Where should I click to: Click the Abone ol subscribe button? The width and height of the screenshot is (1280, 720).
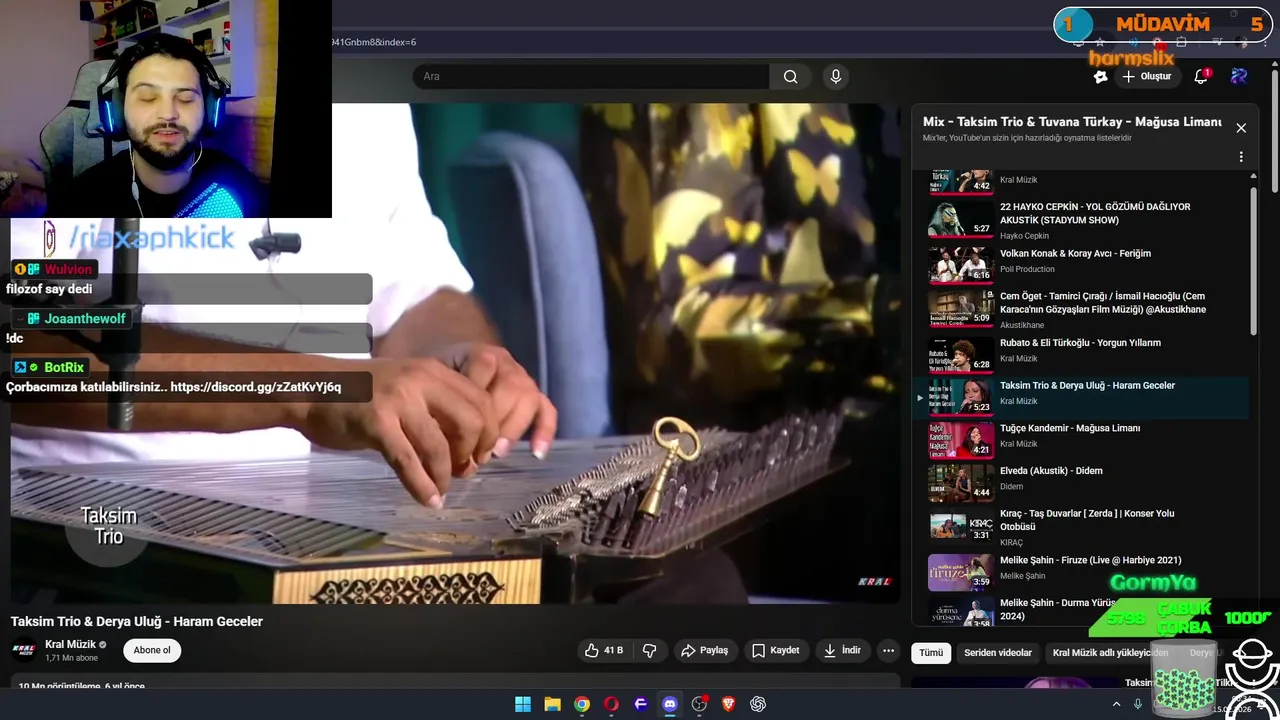coord(152,650)
